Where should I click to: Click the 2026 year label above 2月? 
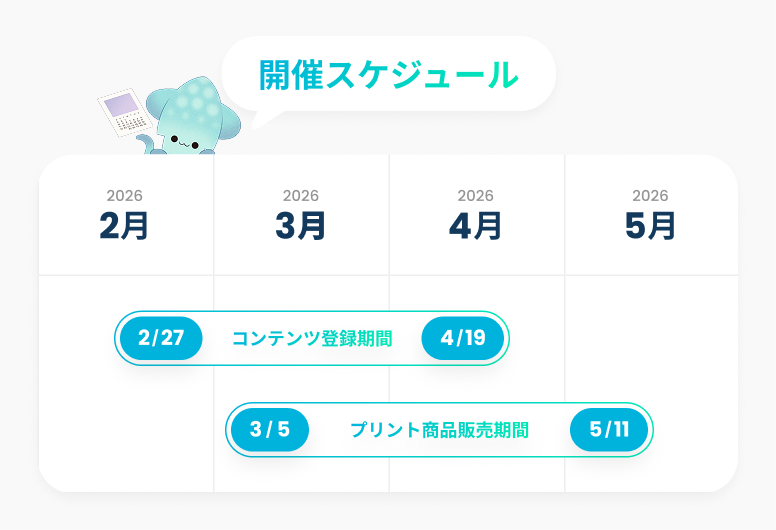(125, 196)
